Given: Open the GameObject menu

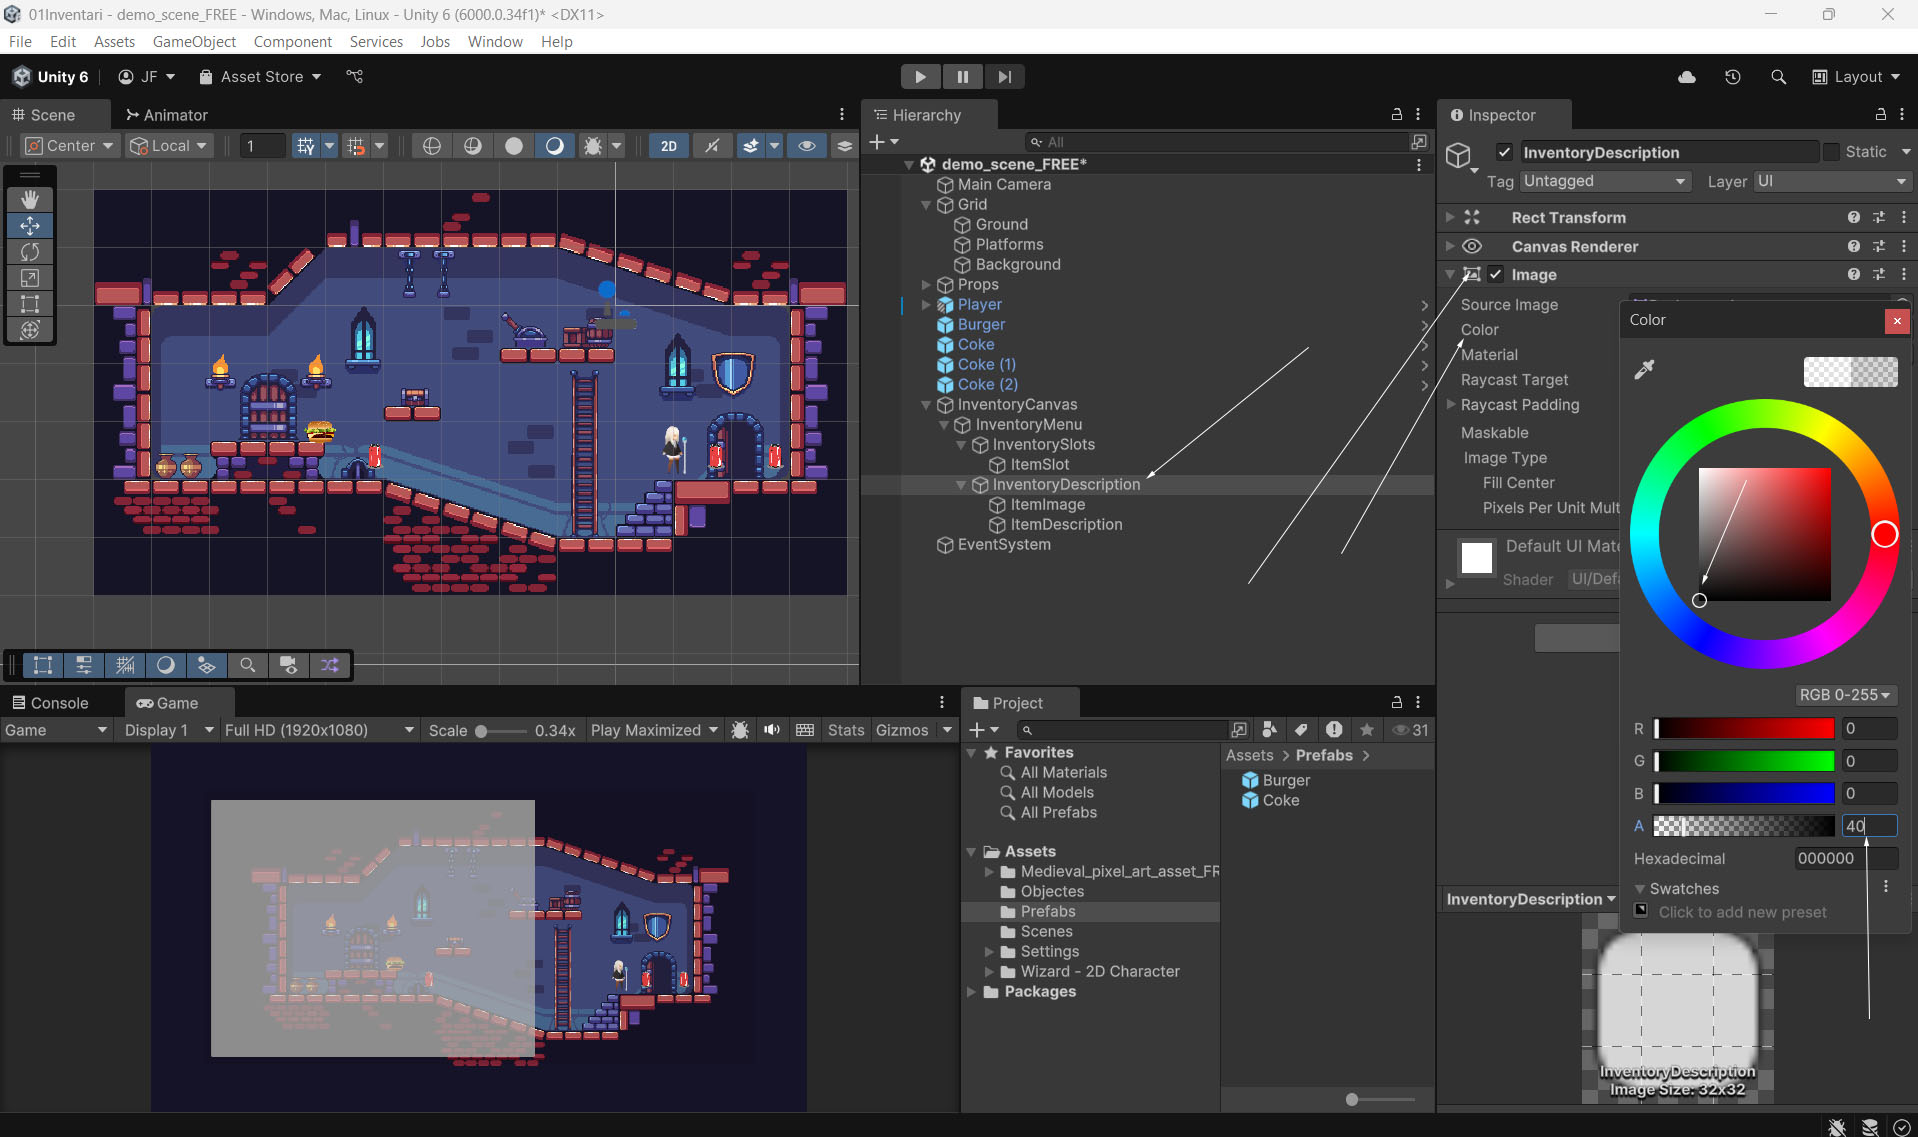Looking at the screenshot, I should click(x=194, y=41).
